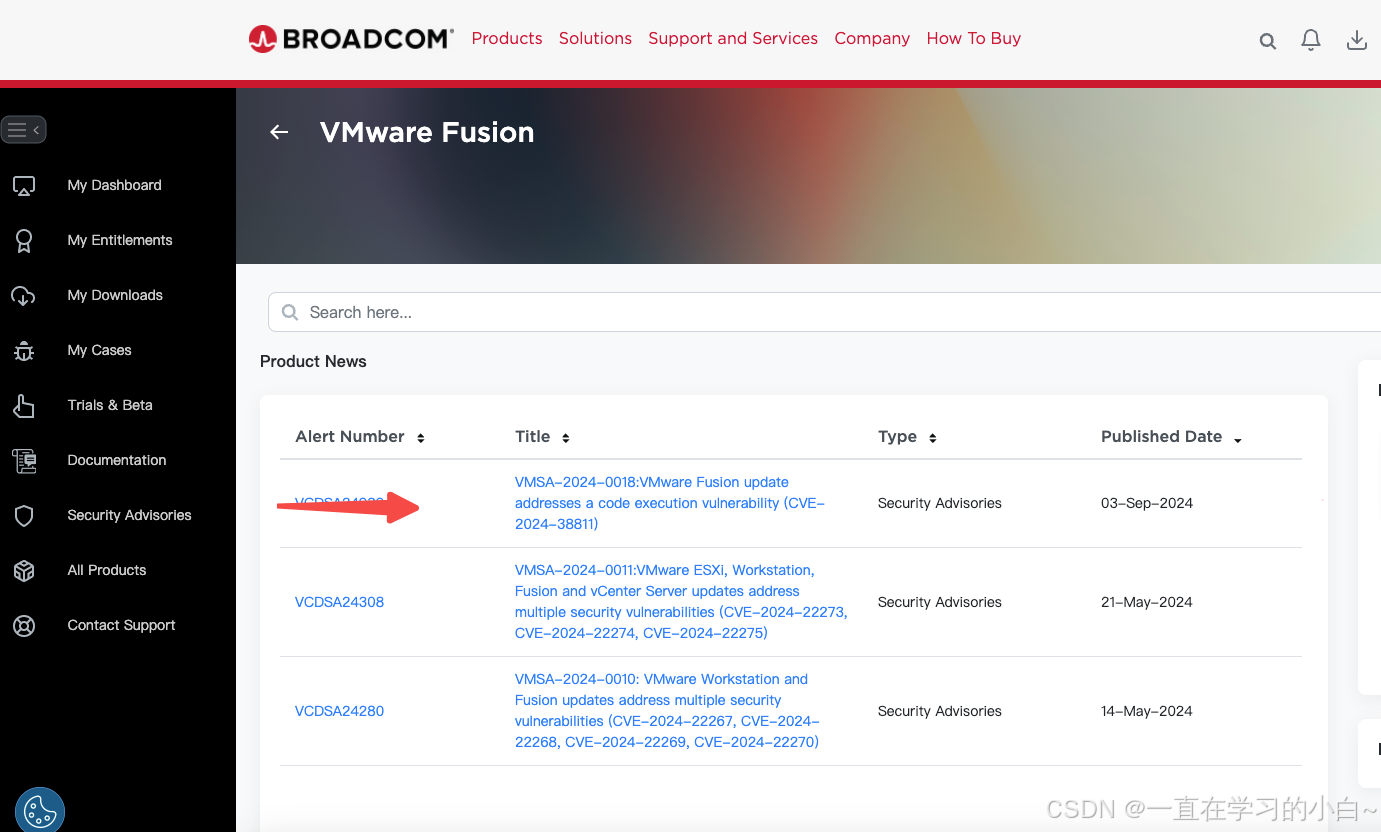Click the VMware Fusion page title
Viewport: 1381px width, 832px height.
pyautogui.click(x=427, y=132)
